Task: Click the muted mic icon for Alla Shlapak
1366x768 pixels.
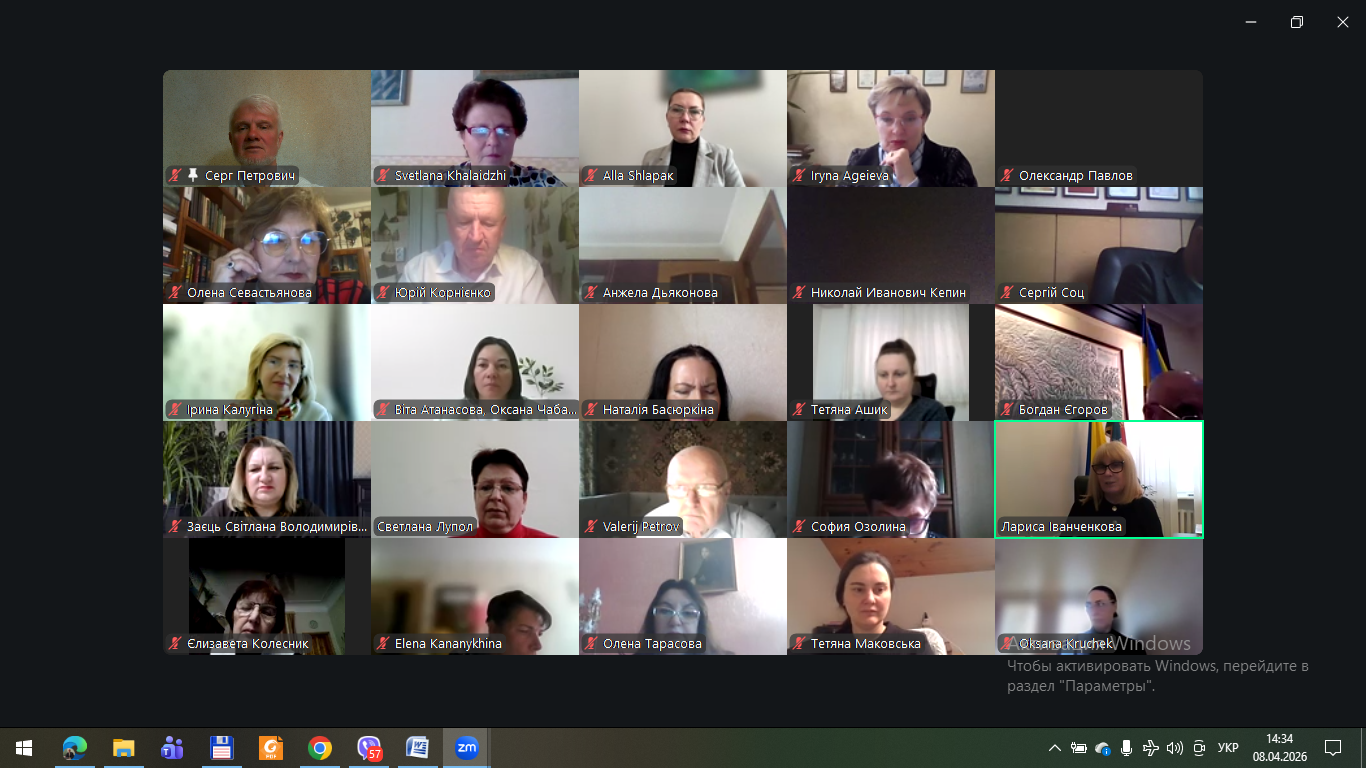Action: coord(591,176)
